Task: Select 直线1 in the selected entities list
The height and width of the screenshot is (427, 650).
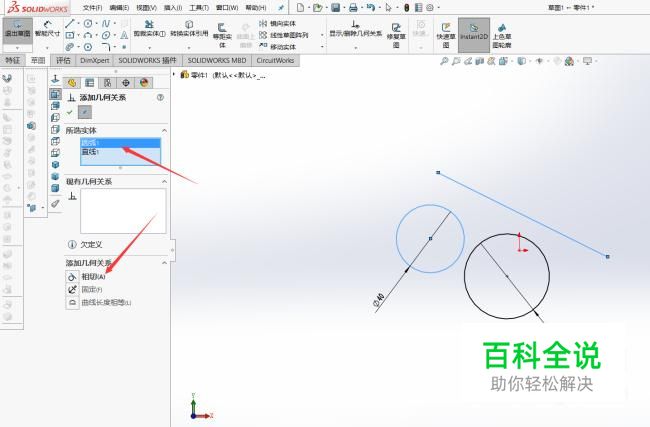Action: (x=120, y=152)
